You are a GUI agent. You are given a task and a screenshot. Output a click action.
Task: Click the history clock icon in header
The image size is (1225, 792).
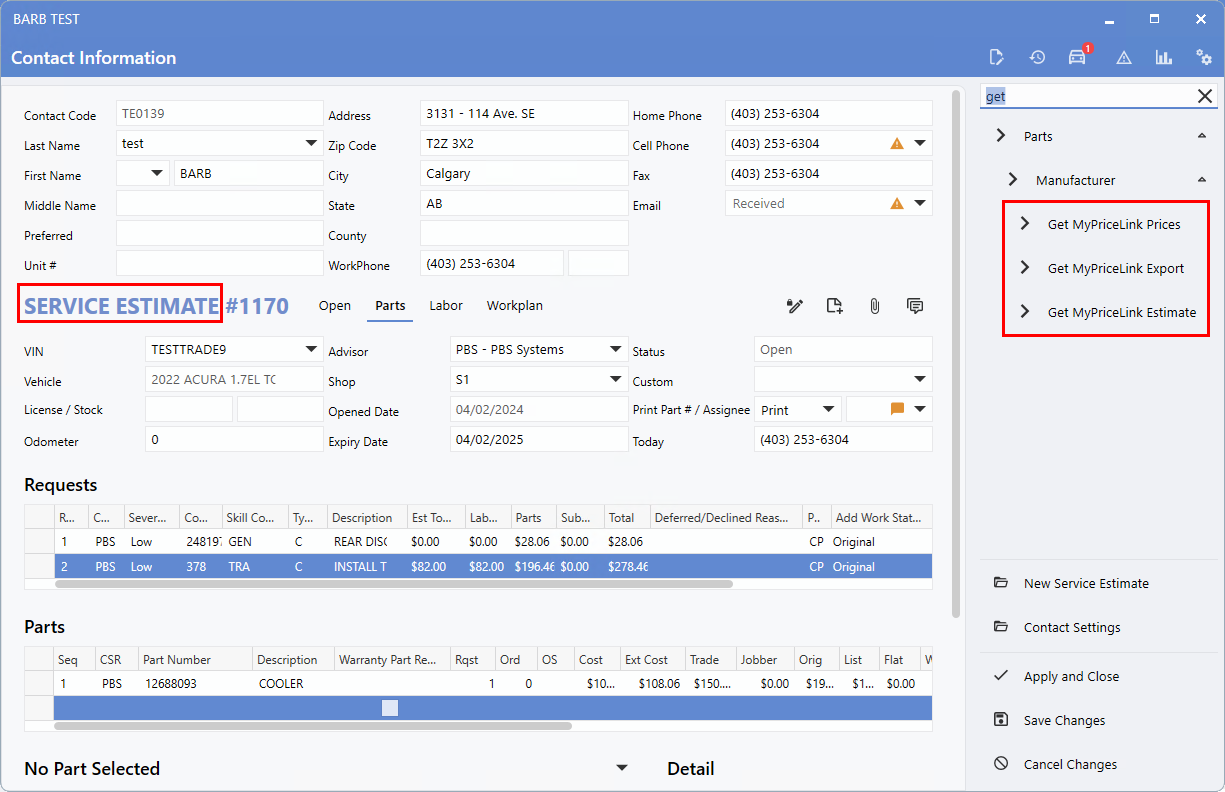pos(1037,57)
